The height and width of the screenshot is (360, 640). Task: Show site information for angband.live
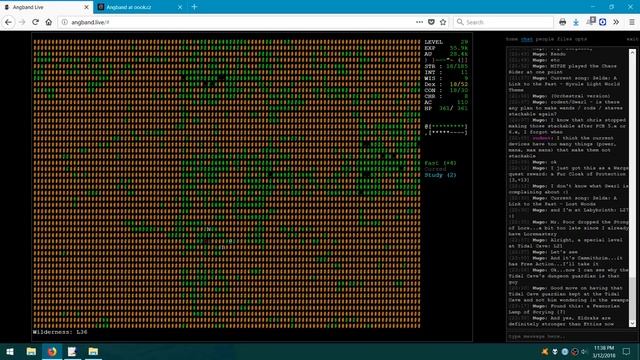64,22
